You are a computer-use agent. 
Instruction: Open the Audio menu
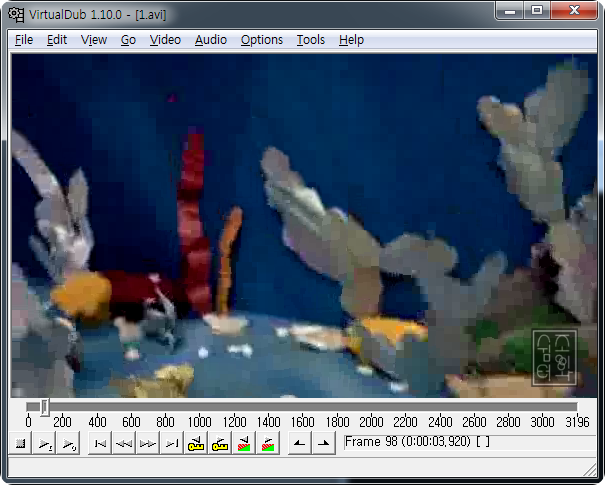point(211,40)
